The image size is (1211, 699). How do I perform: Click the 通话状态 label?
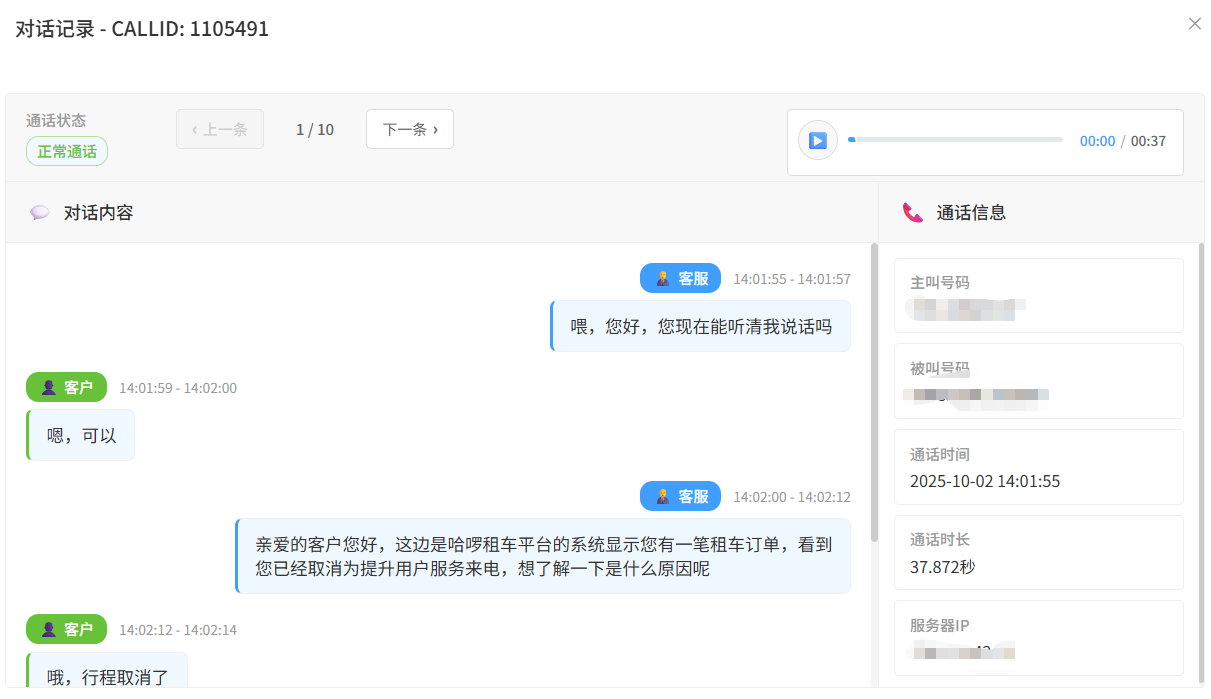(56, 120)
